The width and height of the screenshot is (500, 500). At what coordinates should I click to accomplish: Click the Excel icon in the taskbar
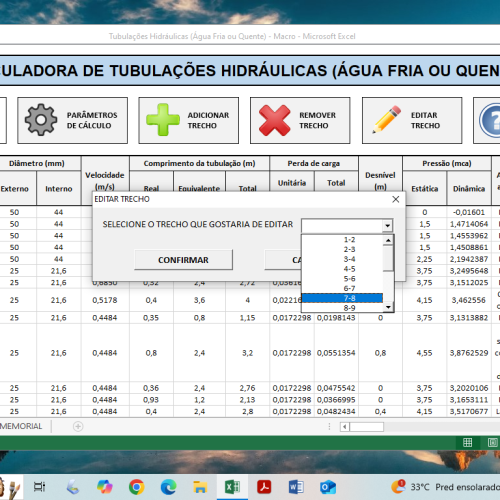click(232, 487)
